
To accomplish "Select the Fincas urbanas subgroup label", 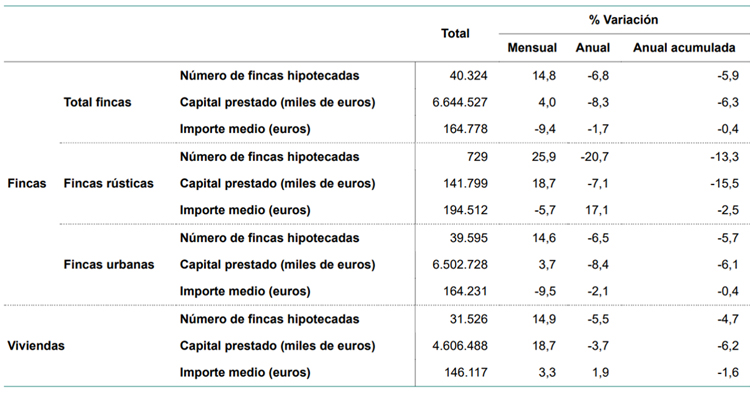I will pyautogui.click(x=109, y=265).
